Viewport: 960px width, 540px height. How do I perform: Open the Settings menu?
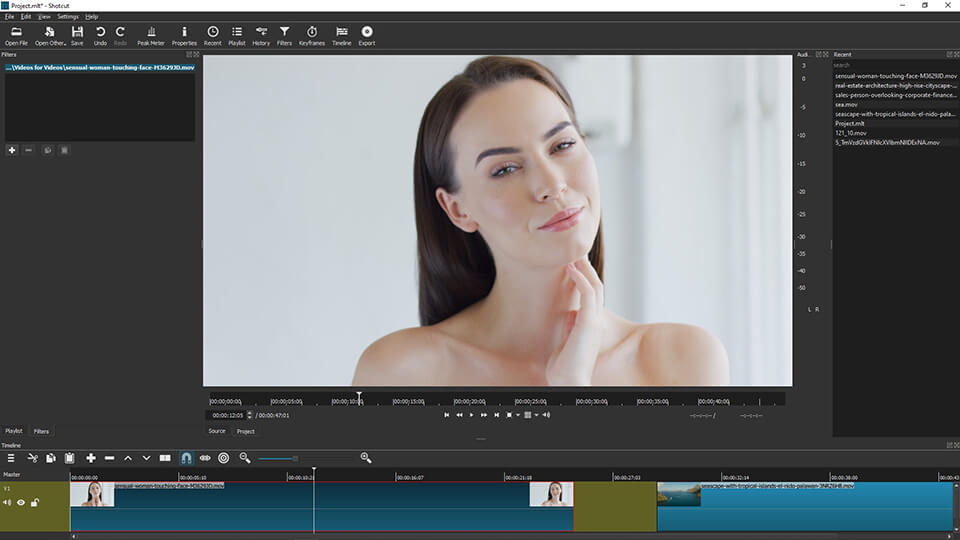pyautogui.click(x=68, y=17)
